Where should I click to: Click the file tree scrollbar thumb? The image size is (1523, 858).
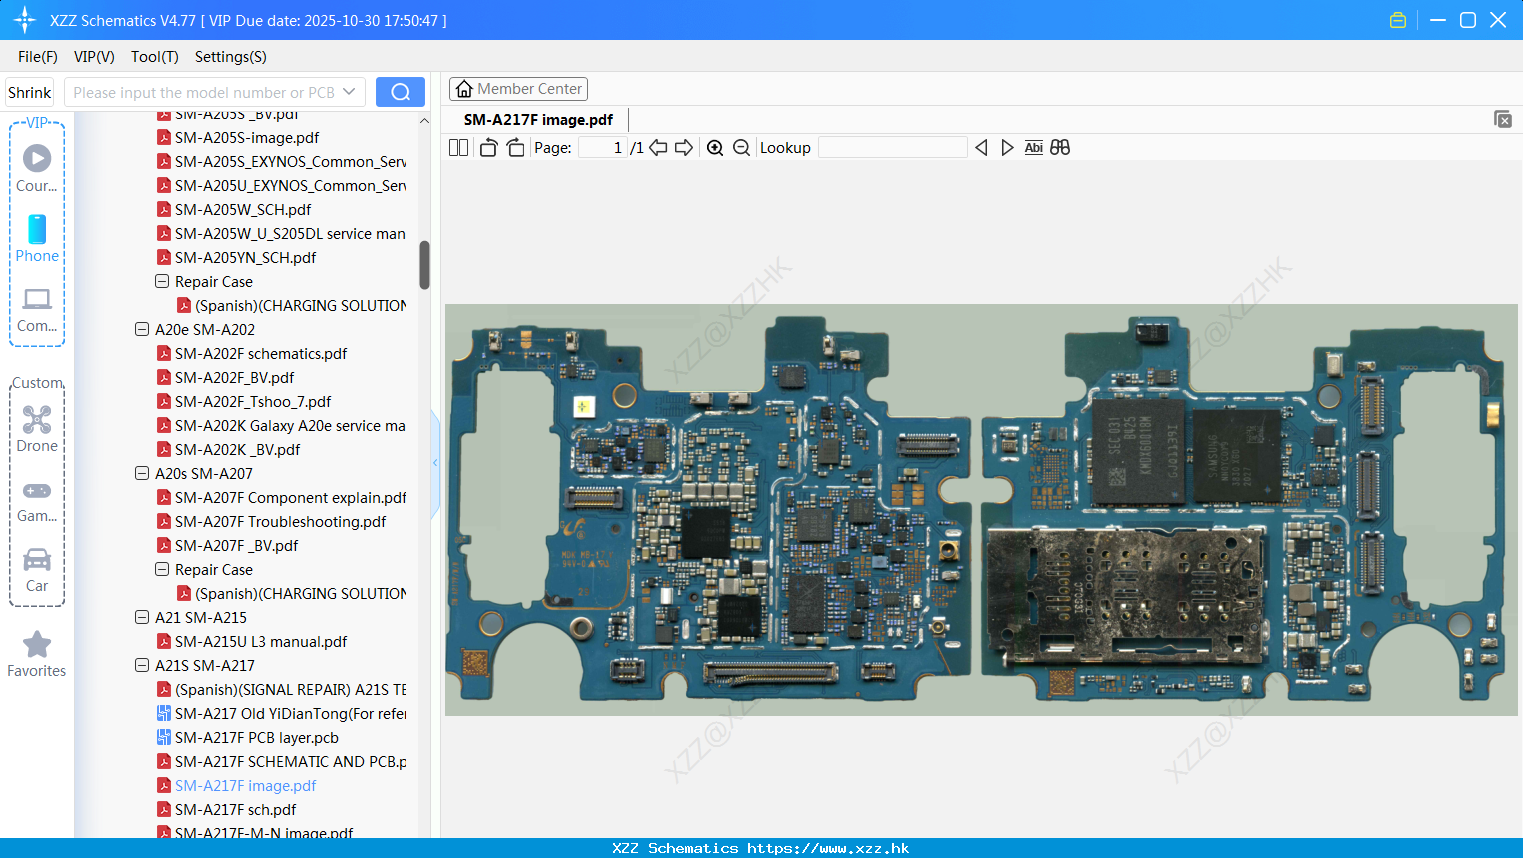coord(424,265)
